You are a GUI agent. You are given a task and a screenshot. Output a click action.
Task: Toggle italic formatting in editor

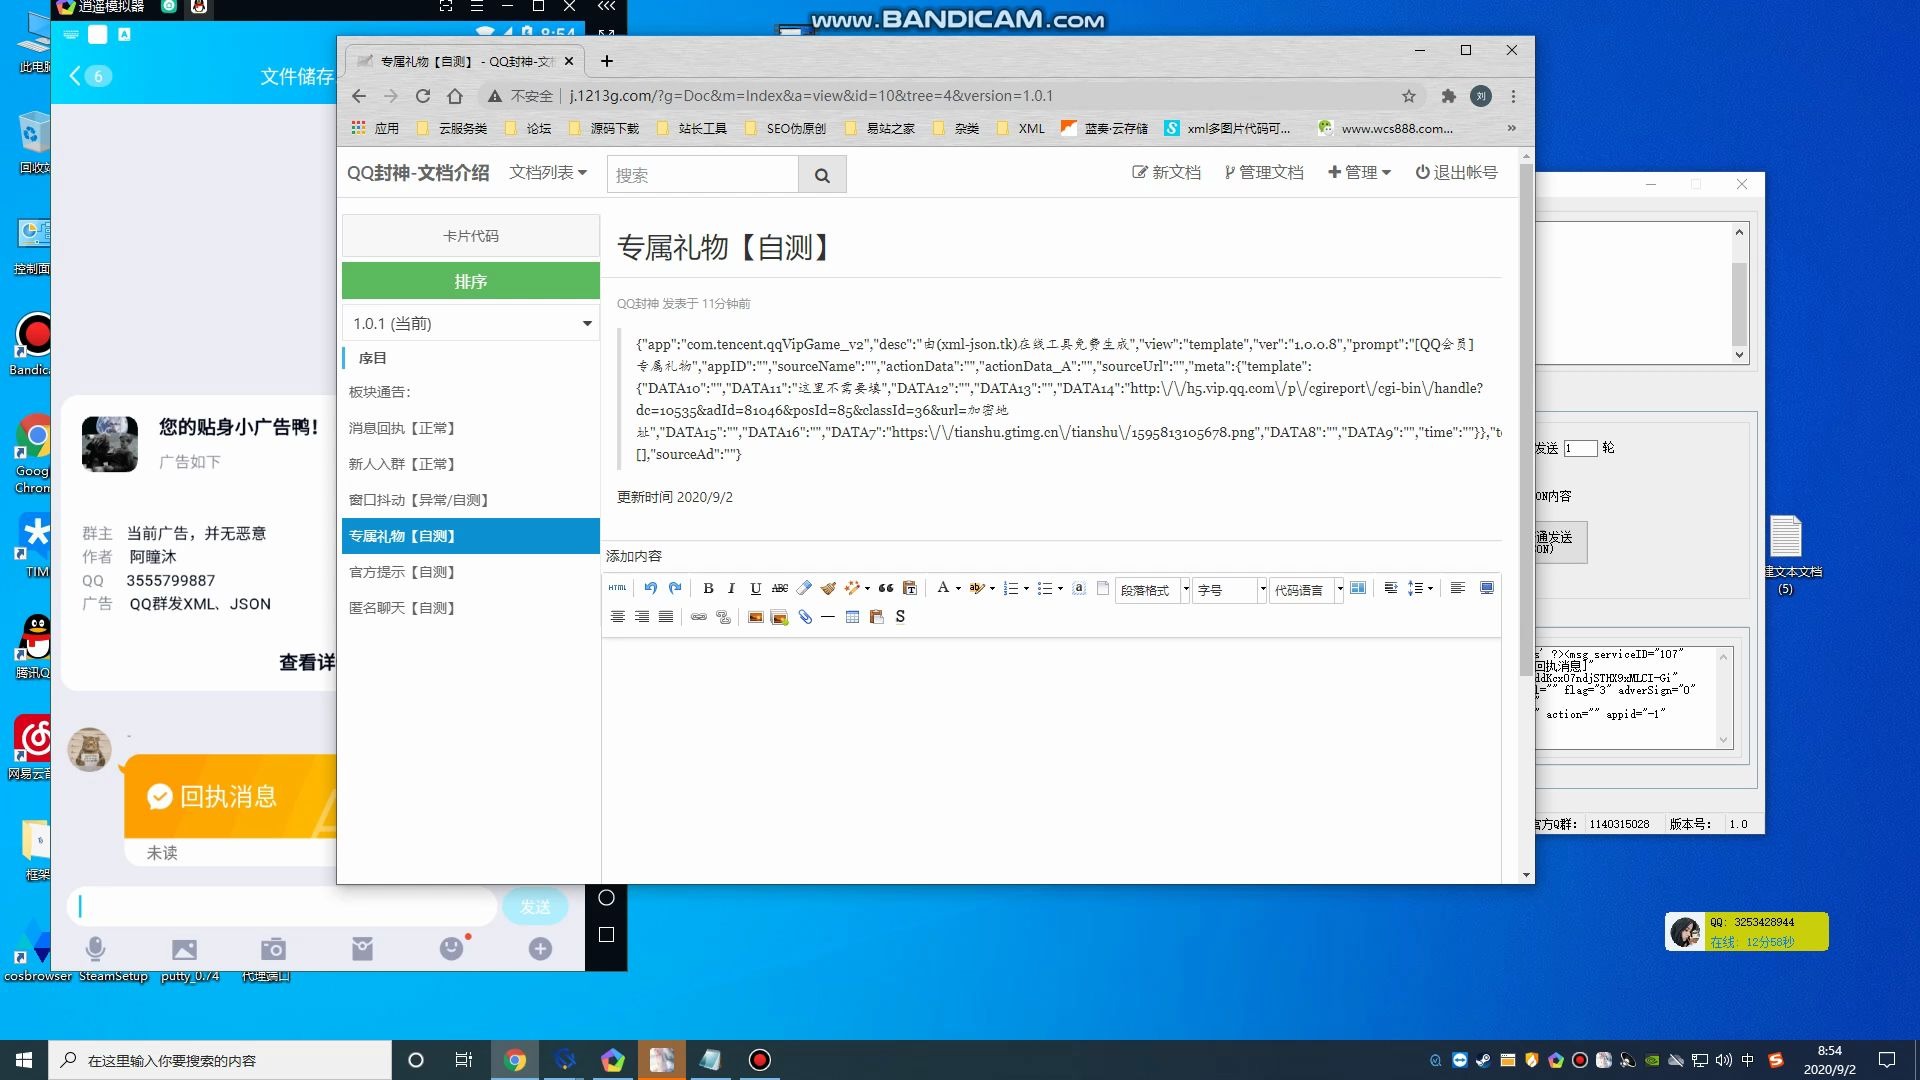point(731,588)
